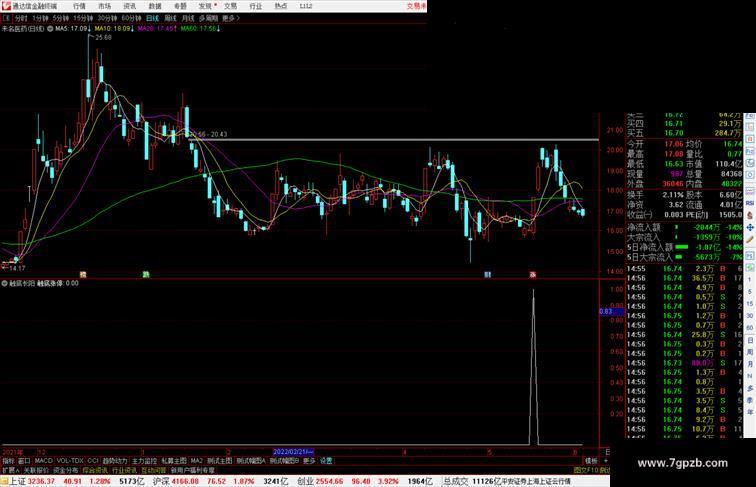
Task: Click the 交易未 login status at top right
Action: 417,6
